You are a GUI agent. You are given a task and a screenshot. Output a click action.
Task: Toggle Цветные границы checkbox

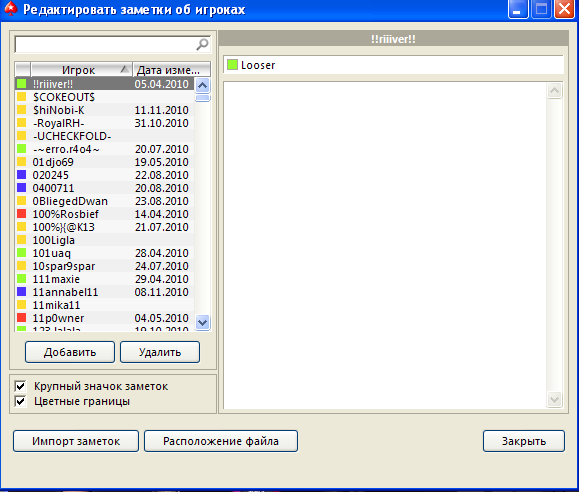coord(20,401)
